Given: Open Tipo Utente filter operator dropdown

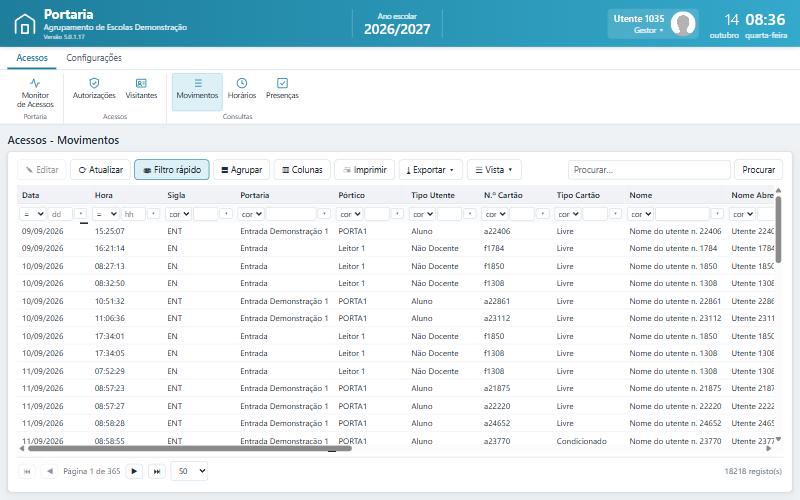Looking at the screenshot, I should 422,214.
